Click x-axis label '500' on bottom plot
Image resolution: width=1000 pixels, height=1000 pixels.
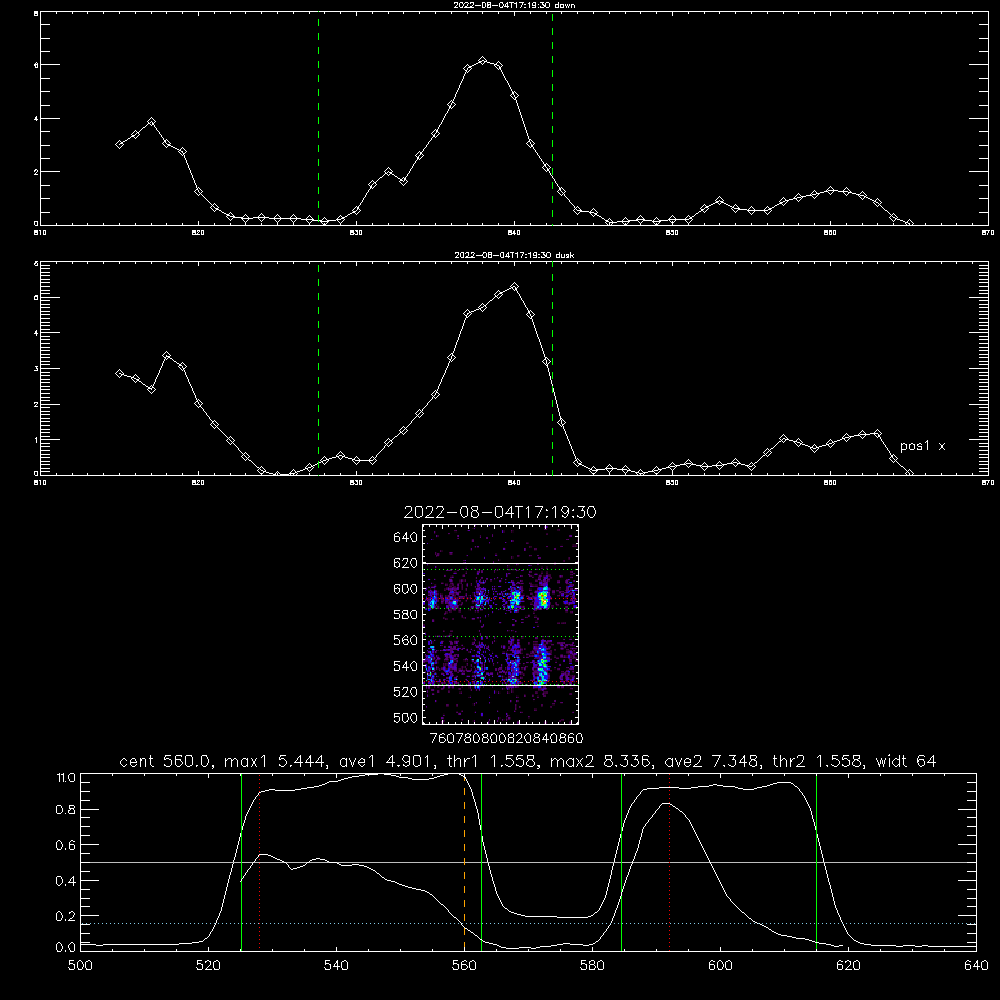[x=80, y=966]
